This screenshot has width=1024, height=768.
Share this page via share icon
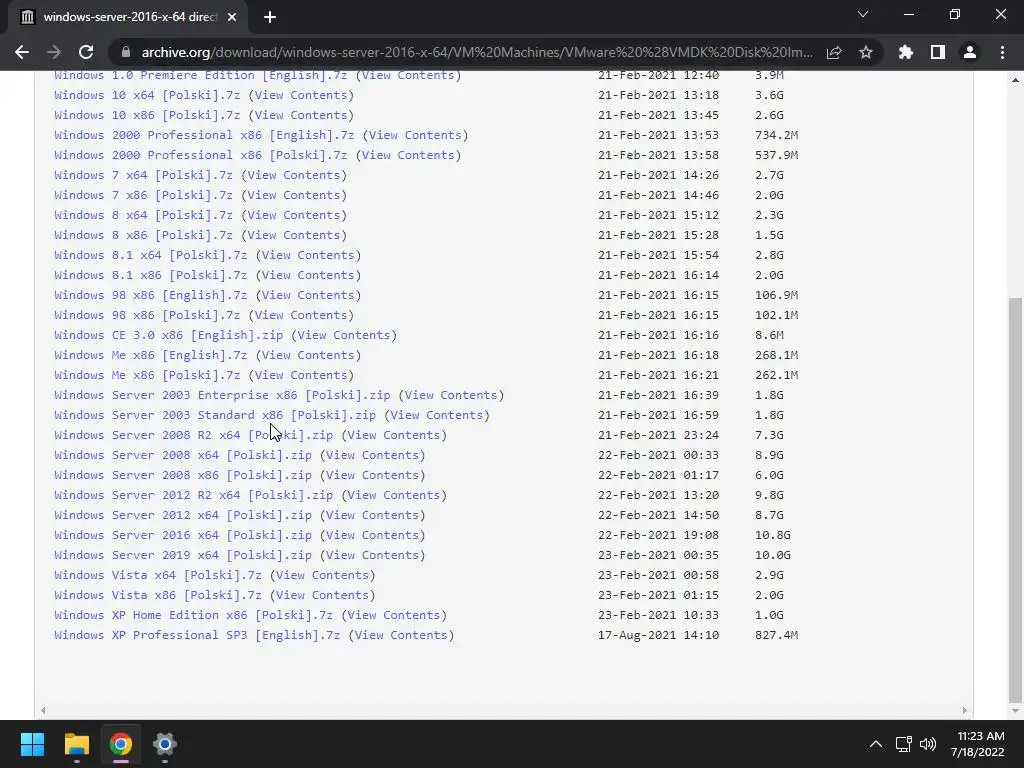click(834, 52)
